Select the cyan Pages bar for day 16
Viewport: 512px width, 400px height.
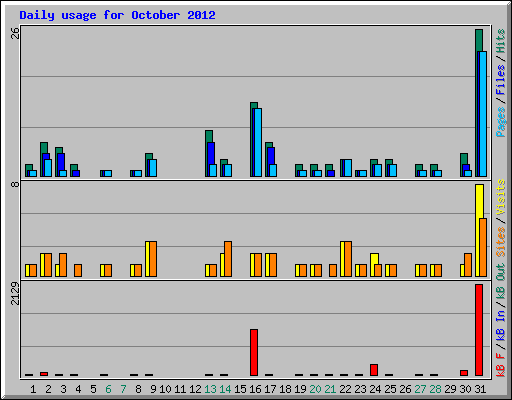pos(258,142)
